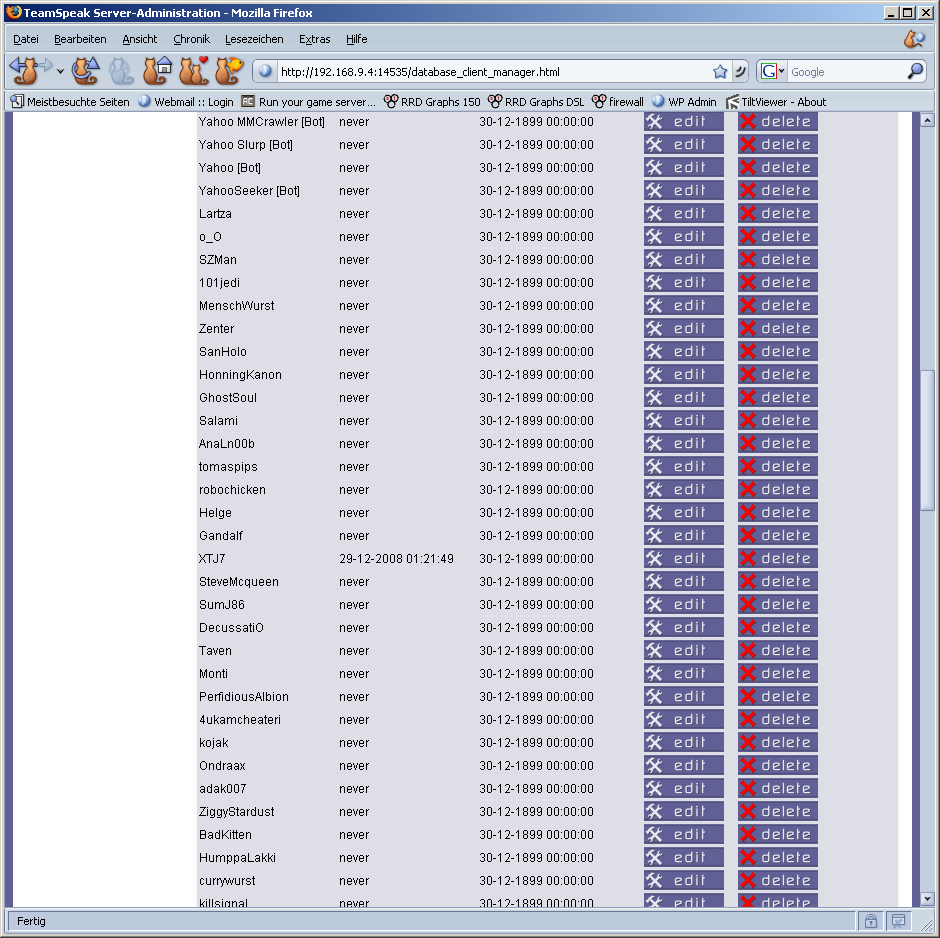Delete the o_O client entry

click(778, 237)
